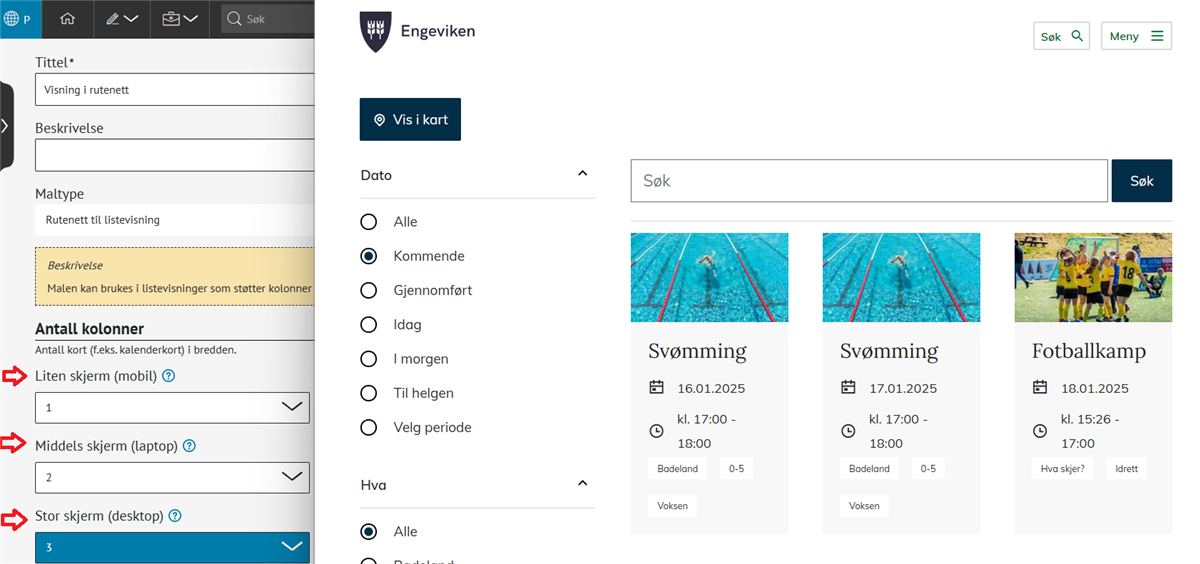Collapse the Dato filter section

pos(583,174)
